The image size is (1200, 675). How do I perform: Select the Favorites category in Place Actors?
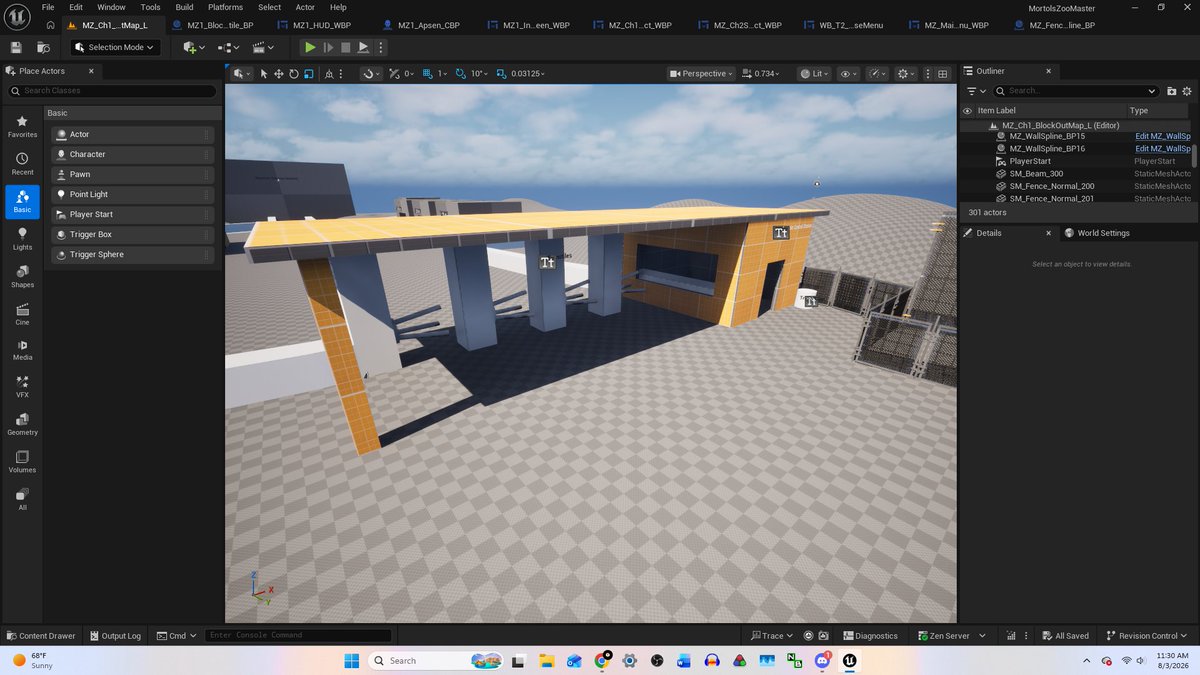(22, 126)
